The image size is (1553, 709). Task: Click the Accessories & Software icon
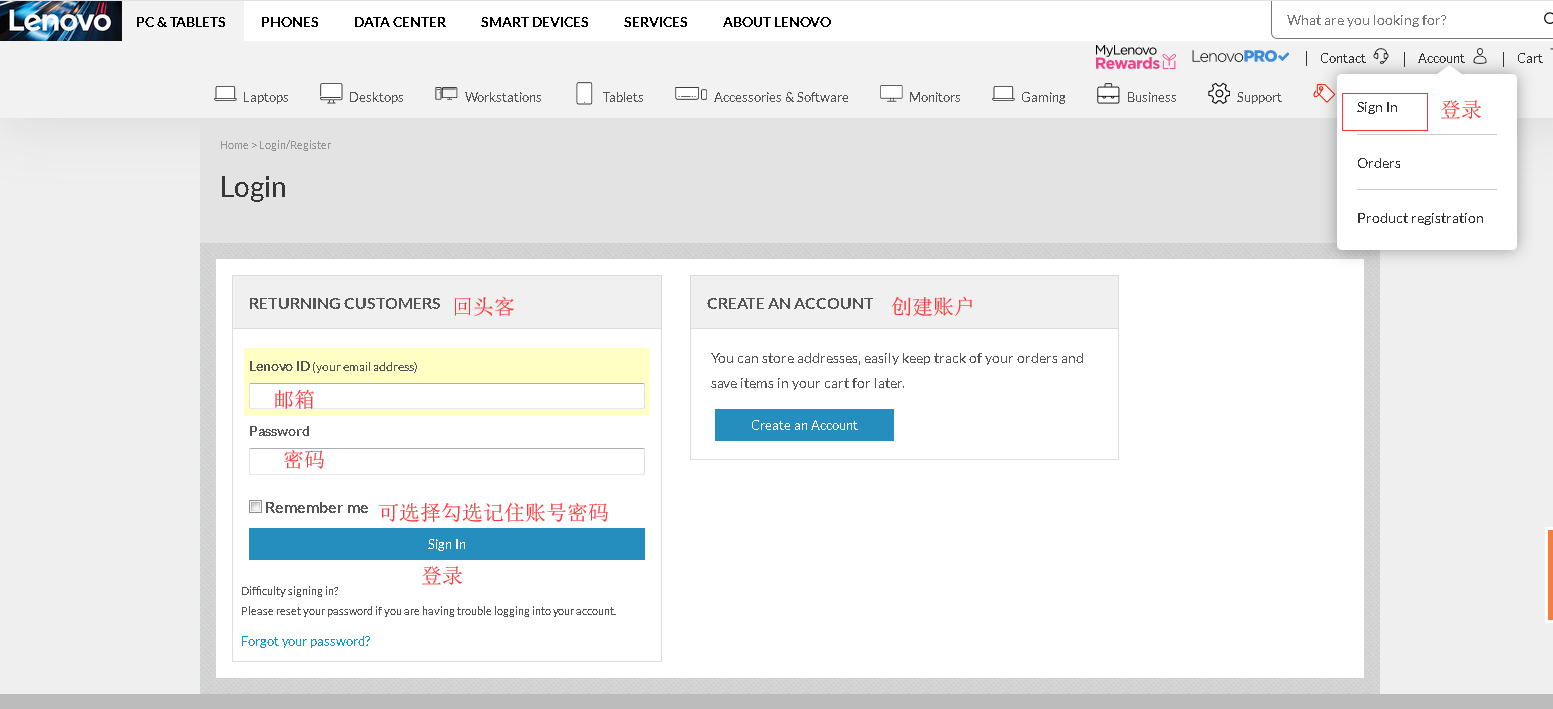coord(690,94)
